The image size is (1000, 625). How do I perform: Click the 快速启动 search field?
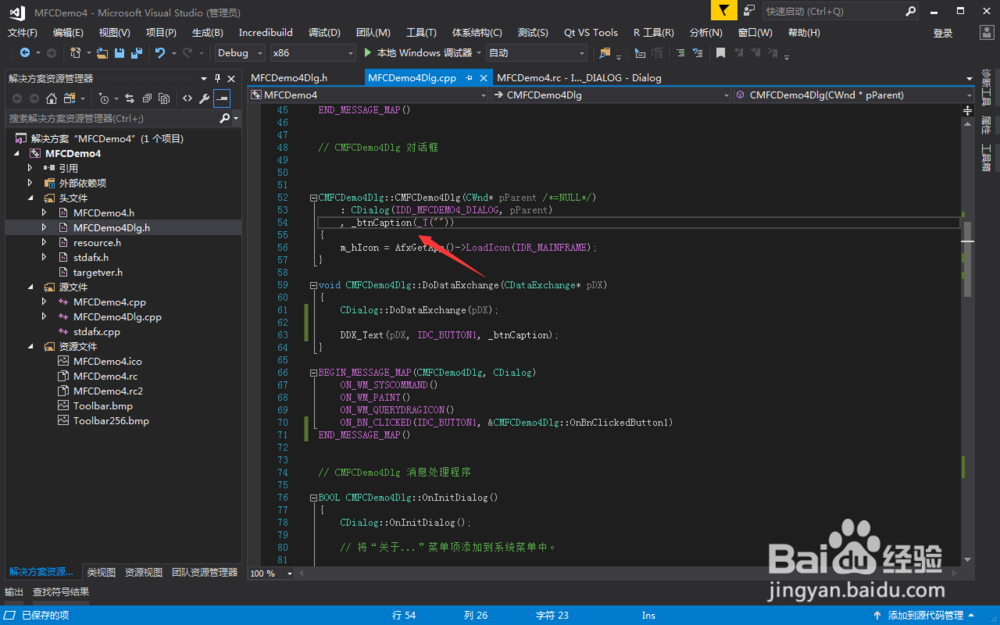(x=841, y=11)
